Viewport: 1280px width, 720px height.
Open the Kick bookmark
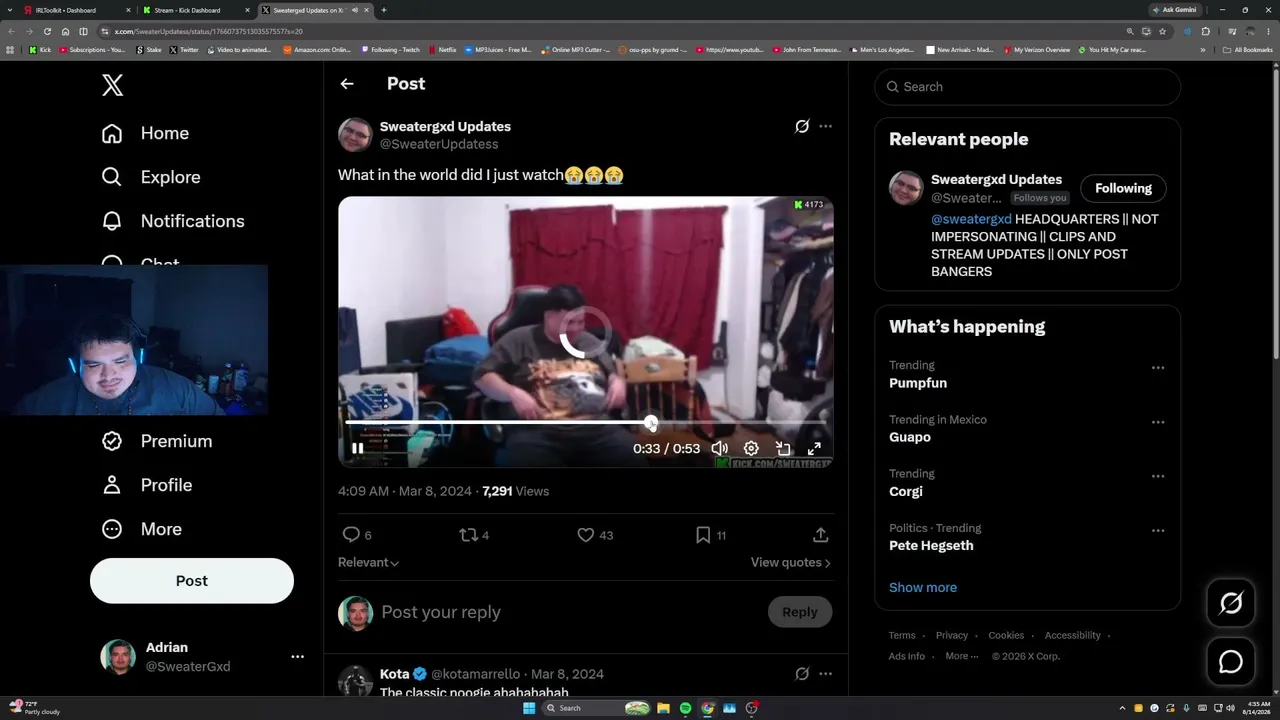click(x=40, y=49)
